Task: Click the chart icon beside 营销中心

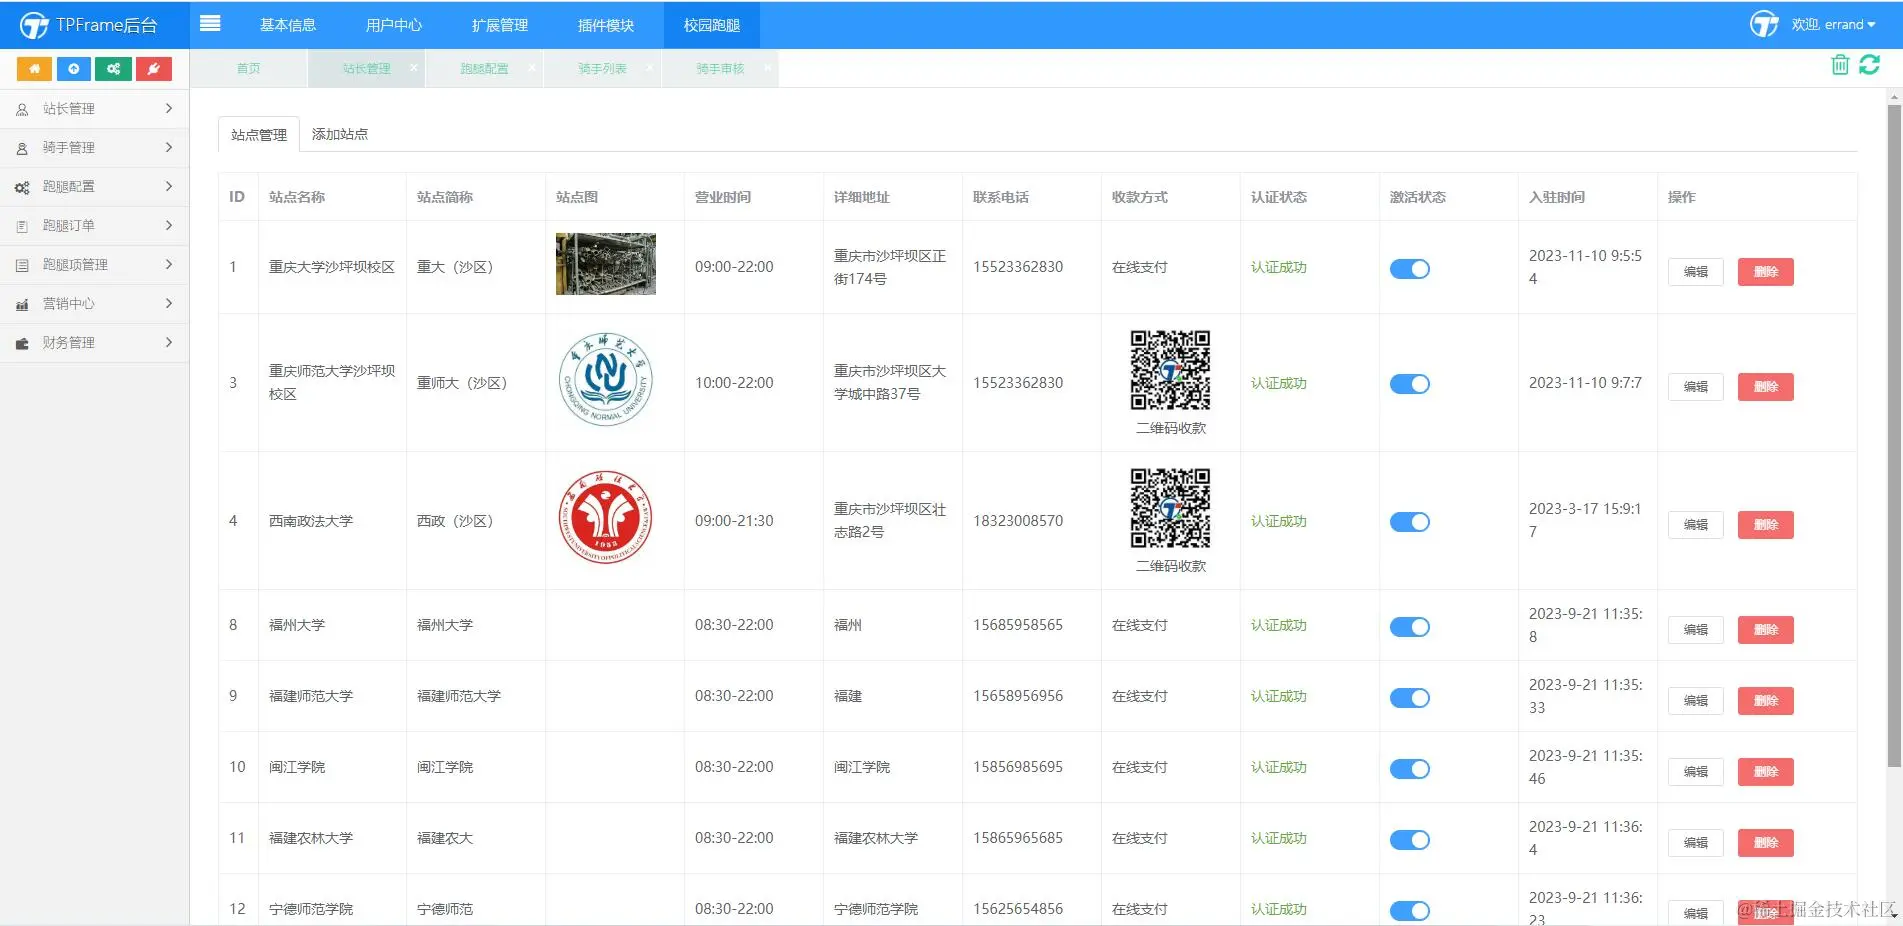Action: point(22,304)
